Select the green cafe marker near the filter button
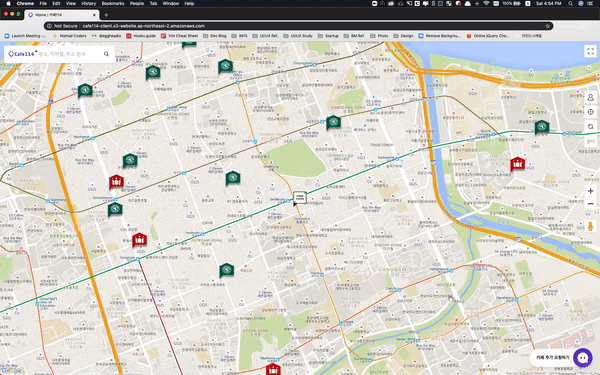This screenshot has width=600, height=375. (542, 127)
